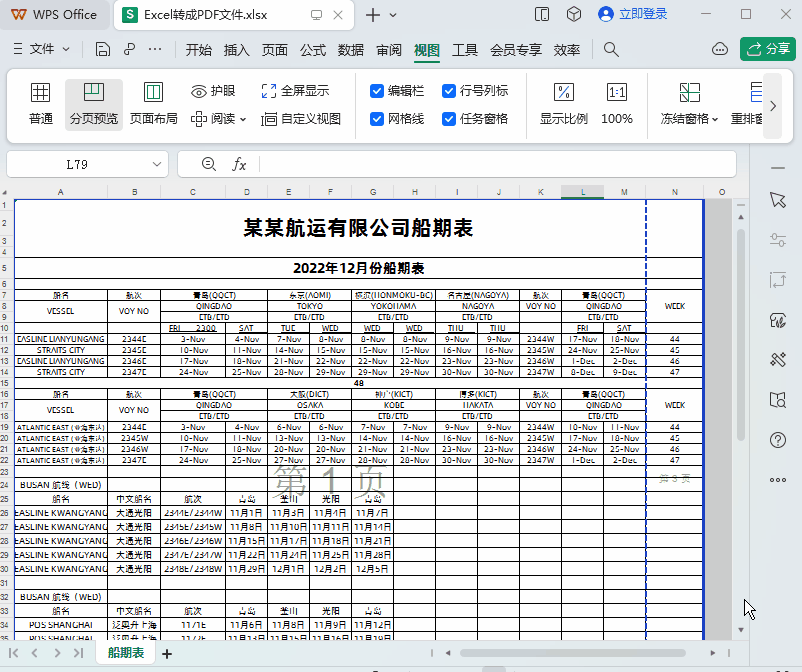This screenshot has width=802, height=672.
Task: Click the 重排窗口 arrange windows icon
Action: 746,105
